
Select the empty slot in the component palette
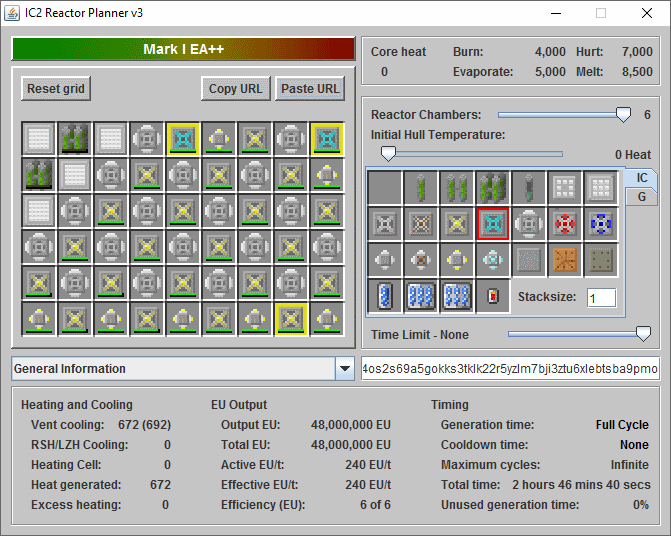click(x=384, y=187)
